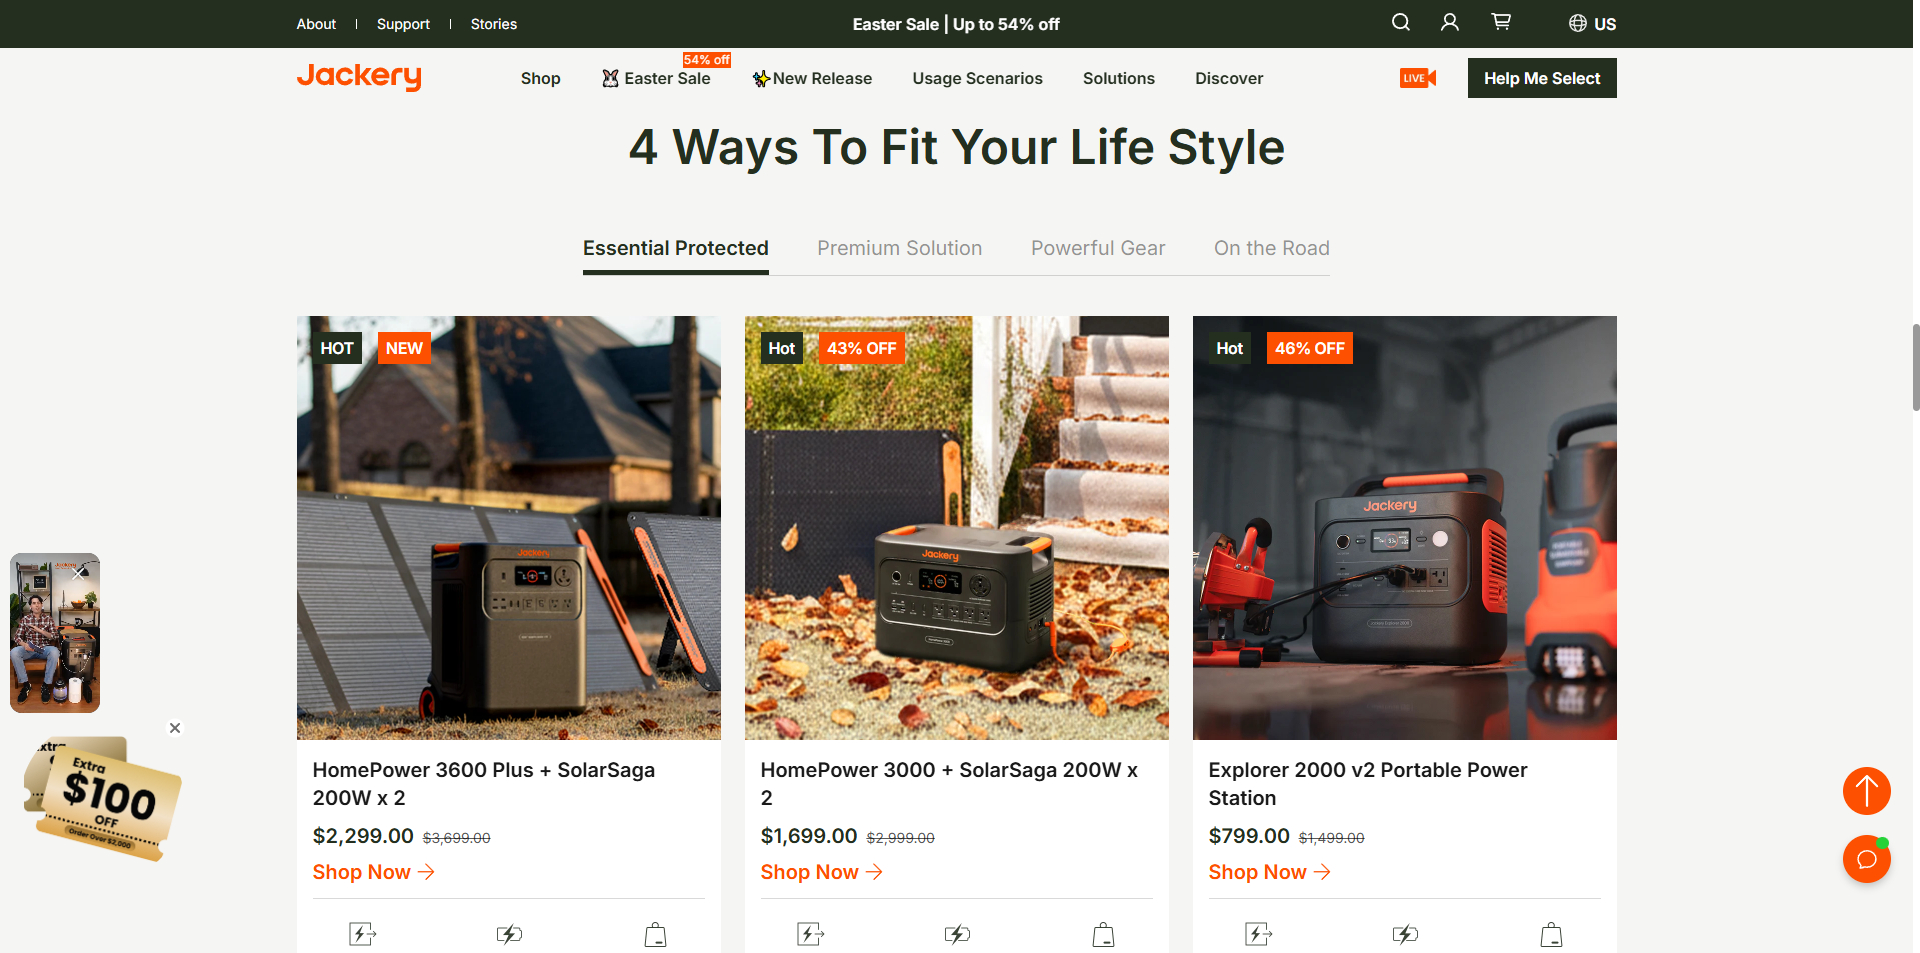The width and height of the screenshot is (1920, 953).
Task: Open the search icon in top bar
Action: (1401, 22)
